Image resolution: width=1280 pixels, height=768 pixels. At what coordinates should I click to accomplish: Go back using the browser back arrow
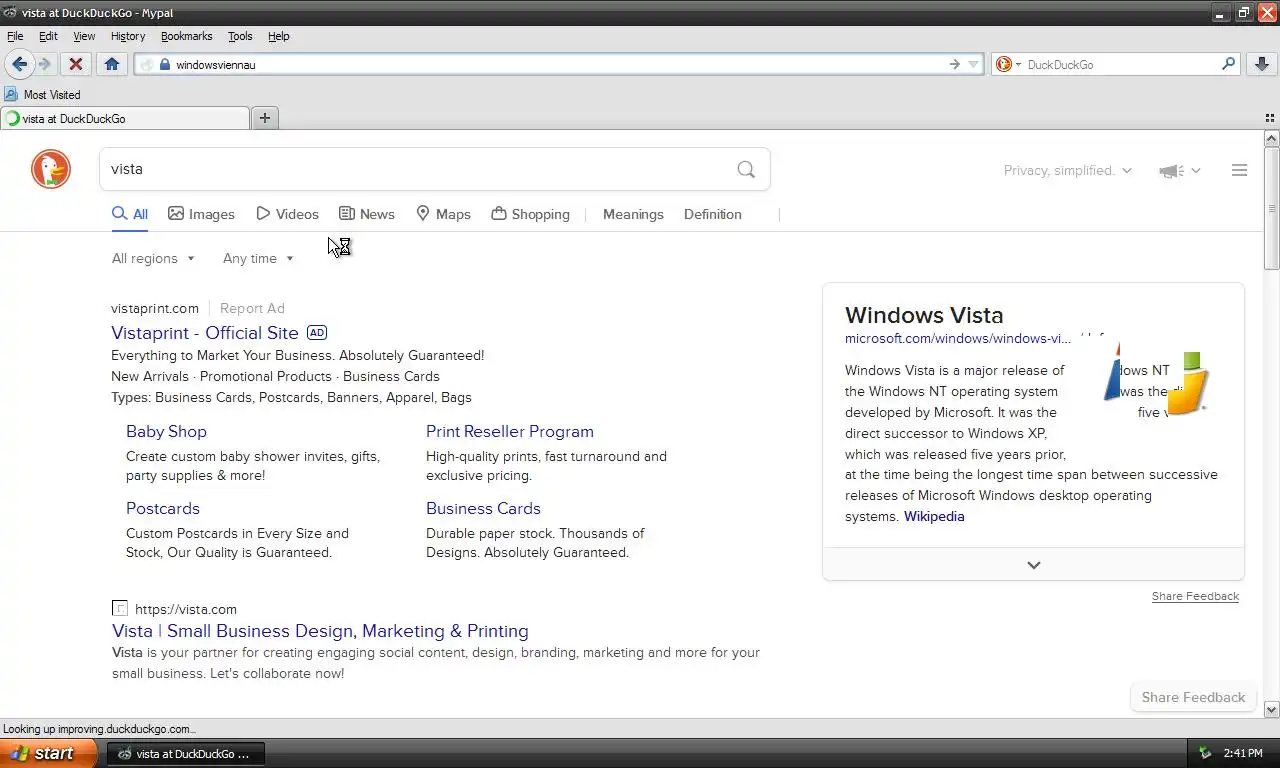(19, 64)
